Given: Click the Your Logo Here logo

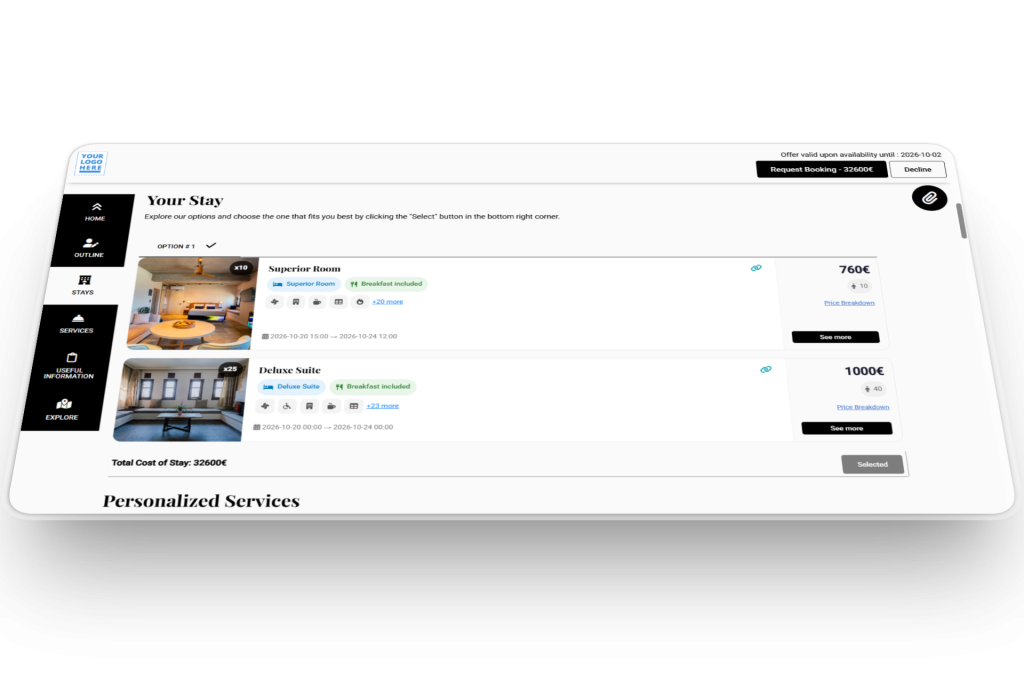Looking at the screenshot, I should coord(91,163).
